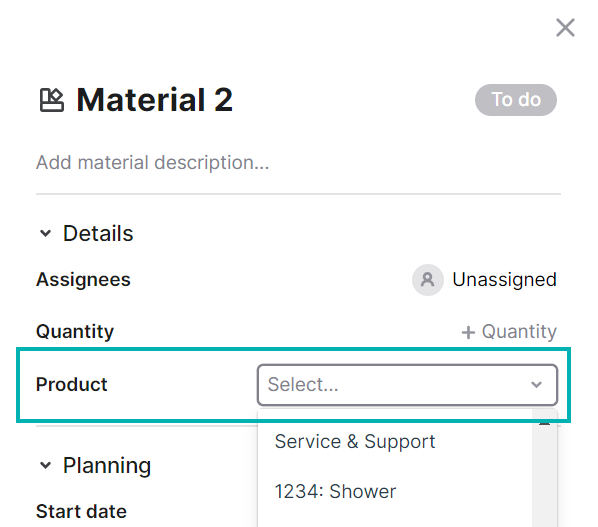Collapse the Details section chevron

(x=45, y=233)
